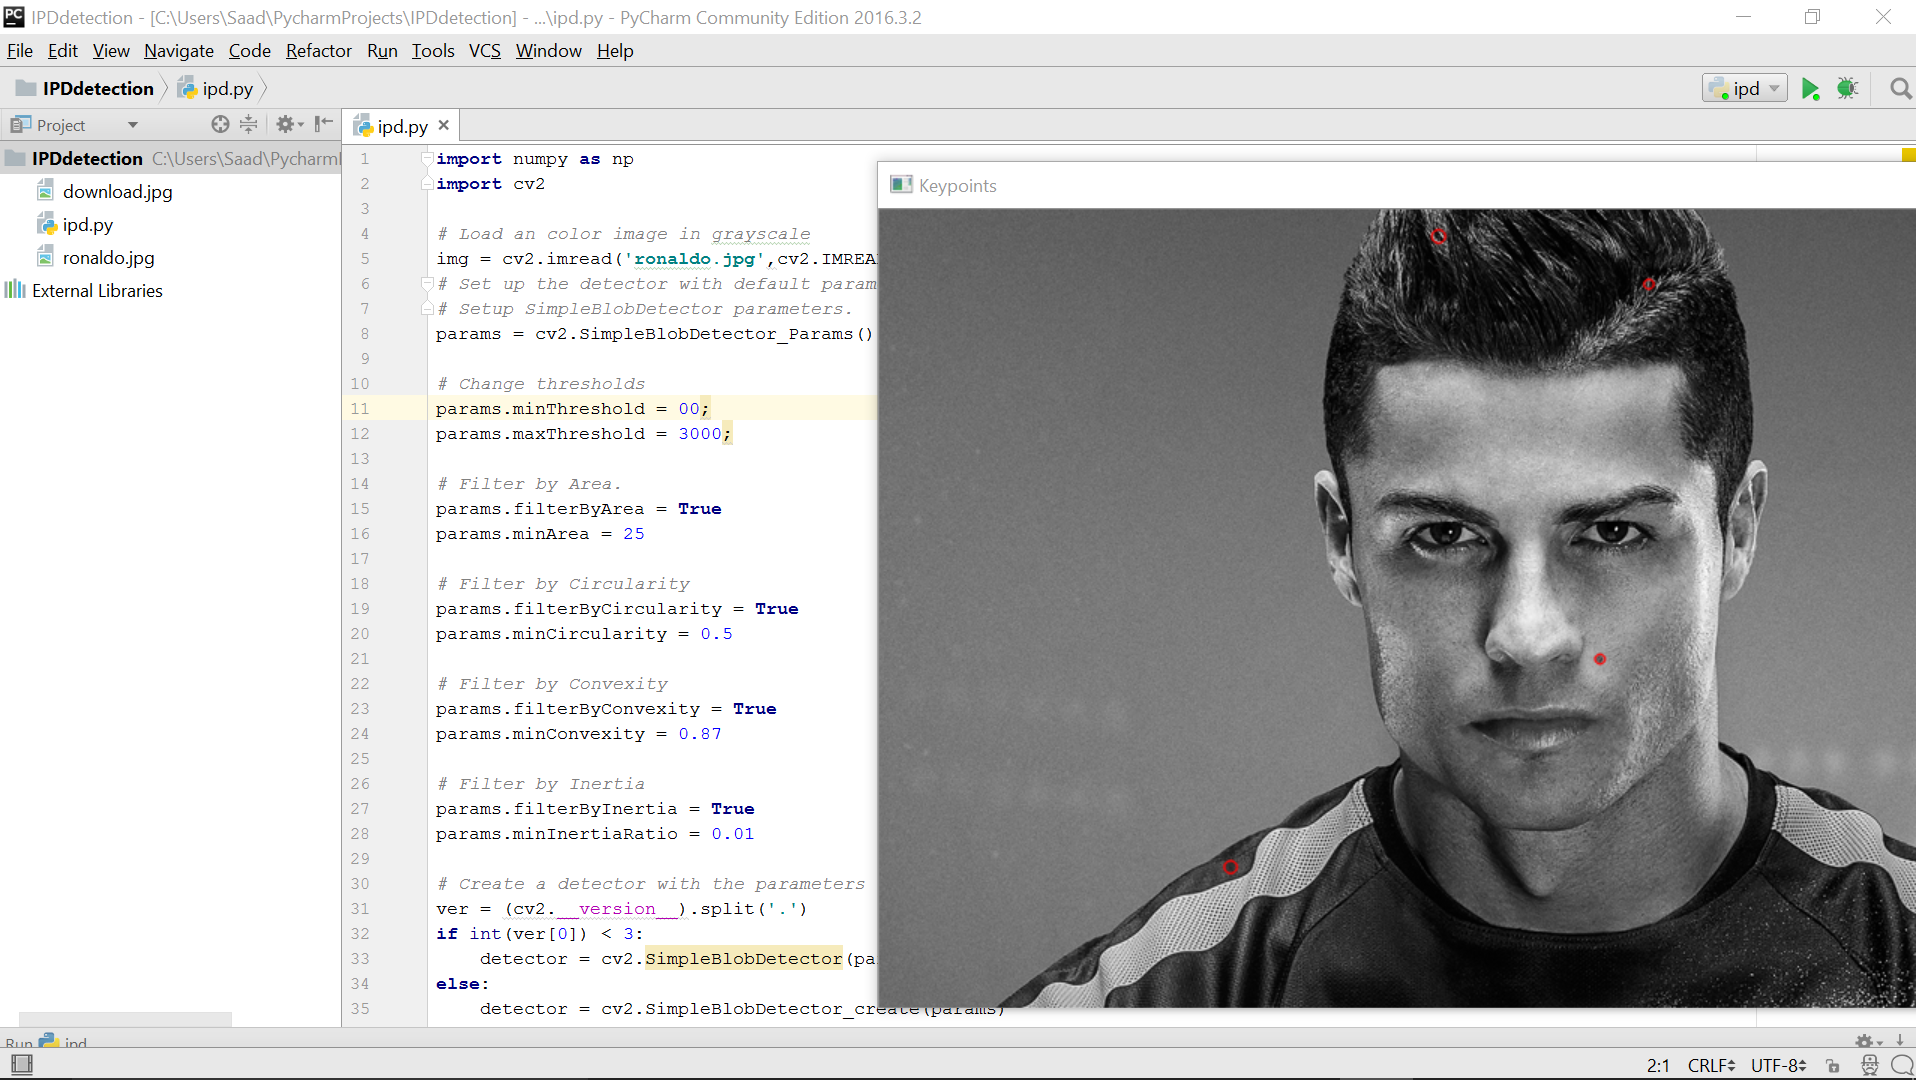The width and height of the screenshot is (1916, 1080).
Task: Click Scroll from Source crosshair icon
Action: (x=220, y=124)
